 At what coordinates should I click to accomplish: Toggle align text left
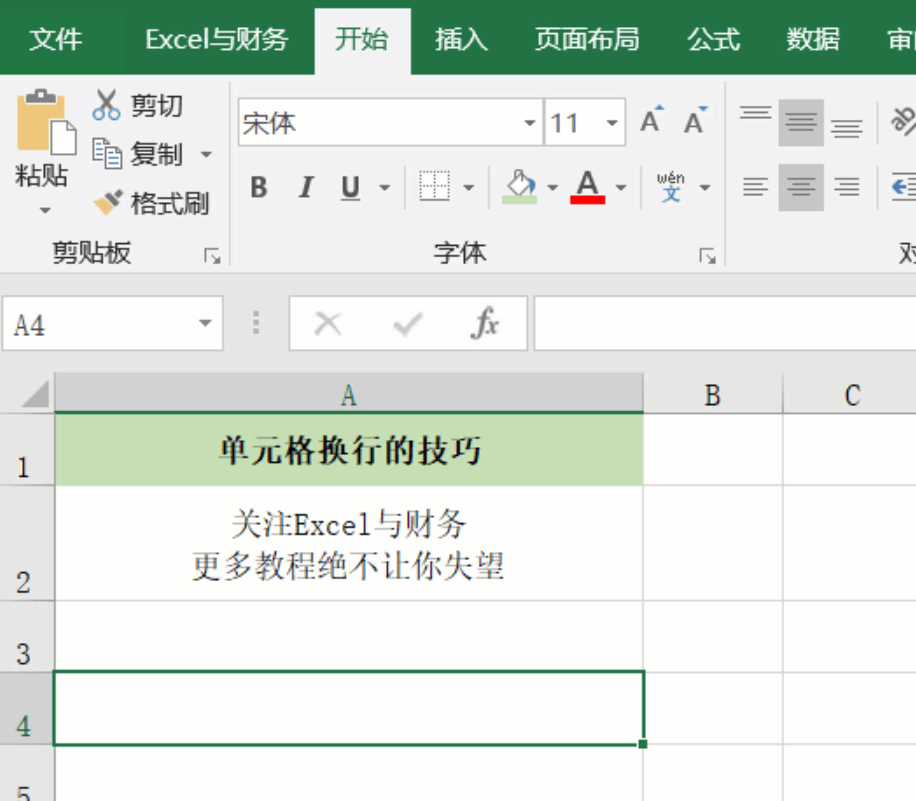[755, 188]
